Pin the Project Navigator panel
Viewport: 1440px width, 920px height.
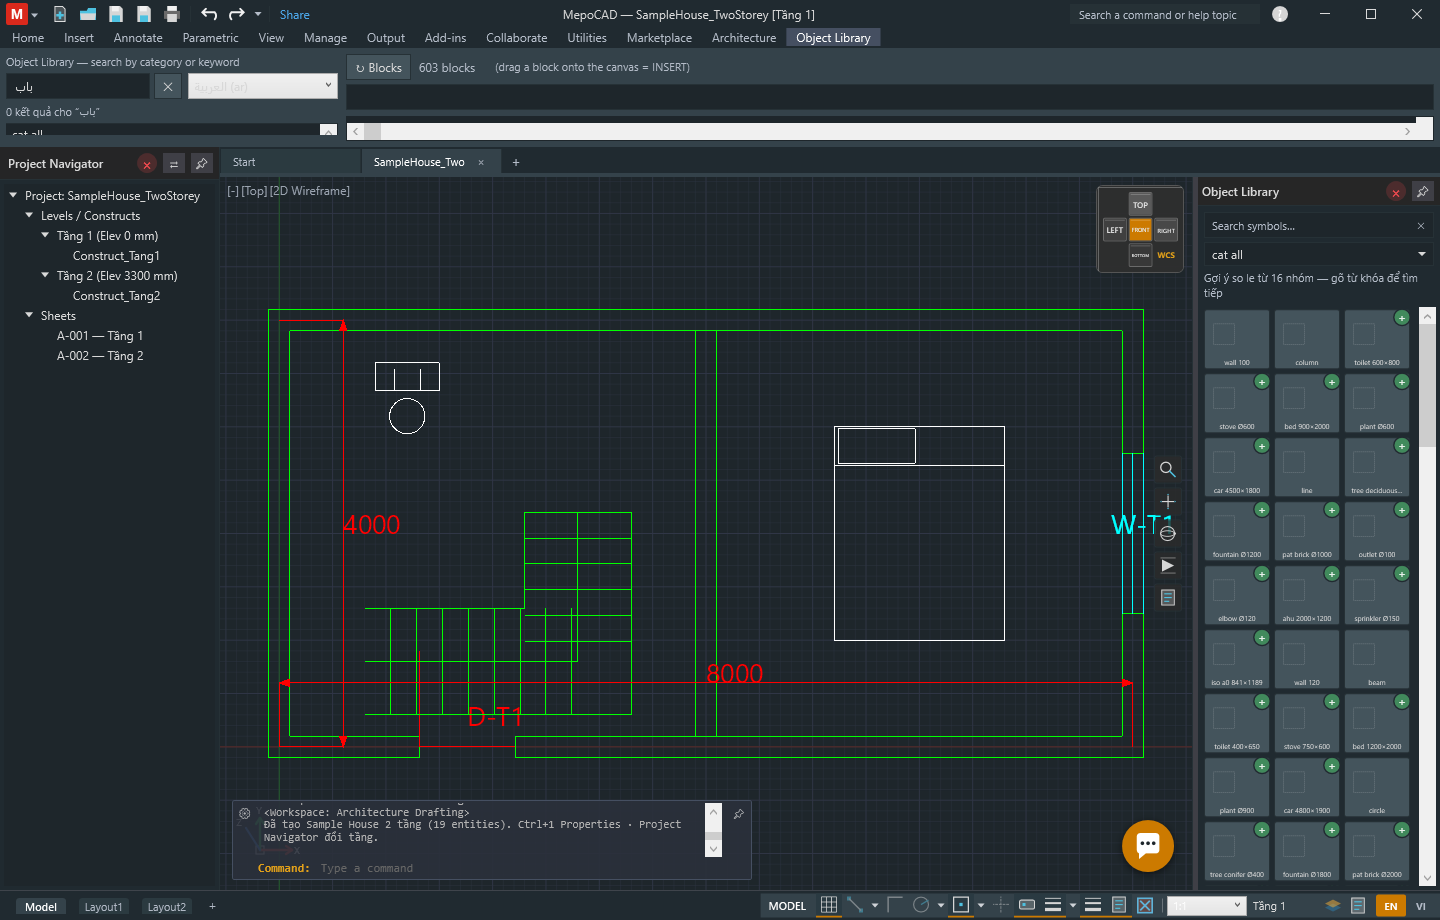coord(202,164)
